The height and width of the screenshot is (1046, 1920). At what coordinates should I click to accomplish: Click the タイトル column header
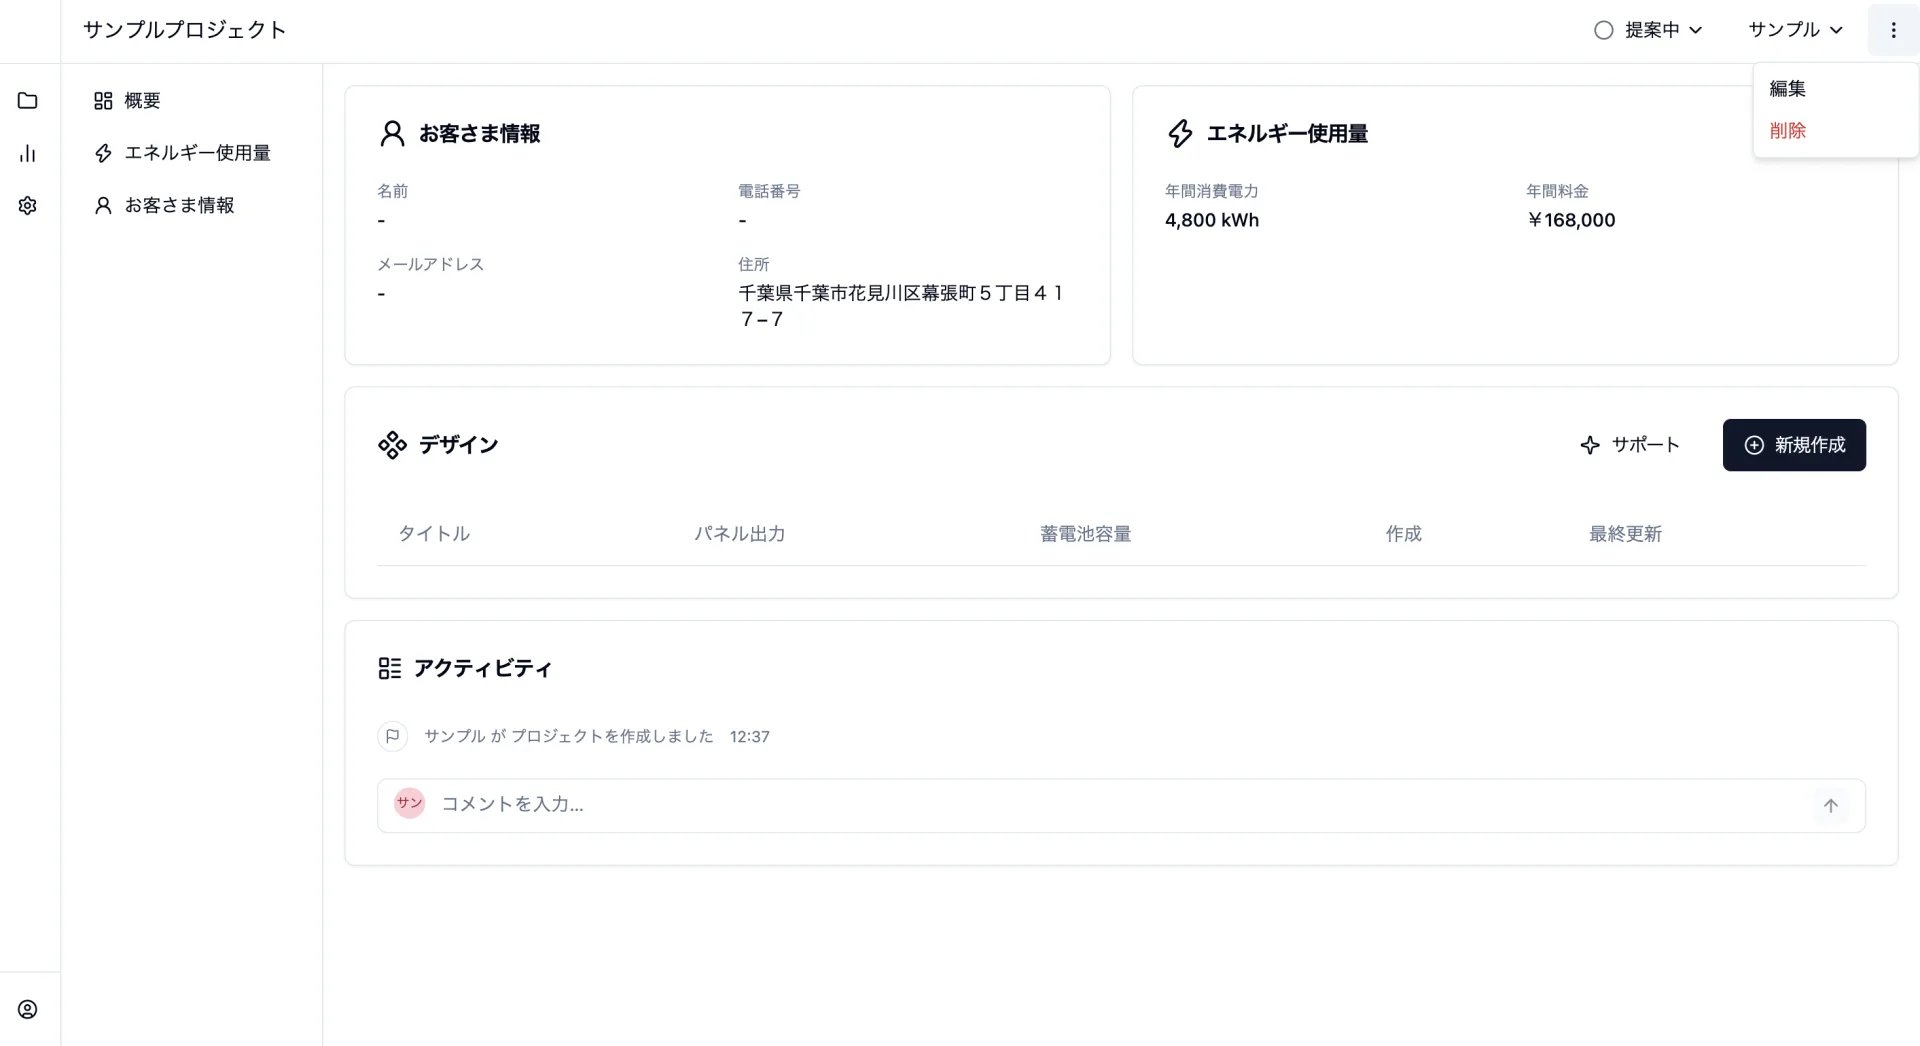(x=434, y=534)
